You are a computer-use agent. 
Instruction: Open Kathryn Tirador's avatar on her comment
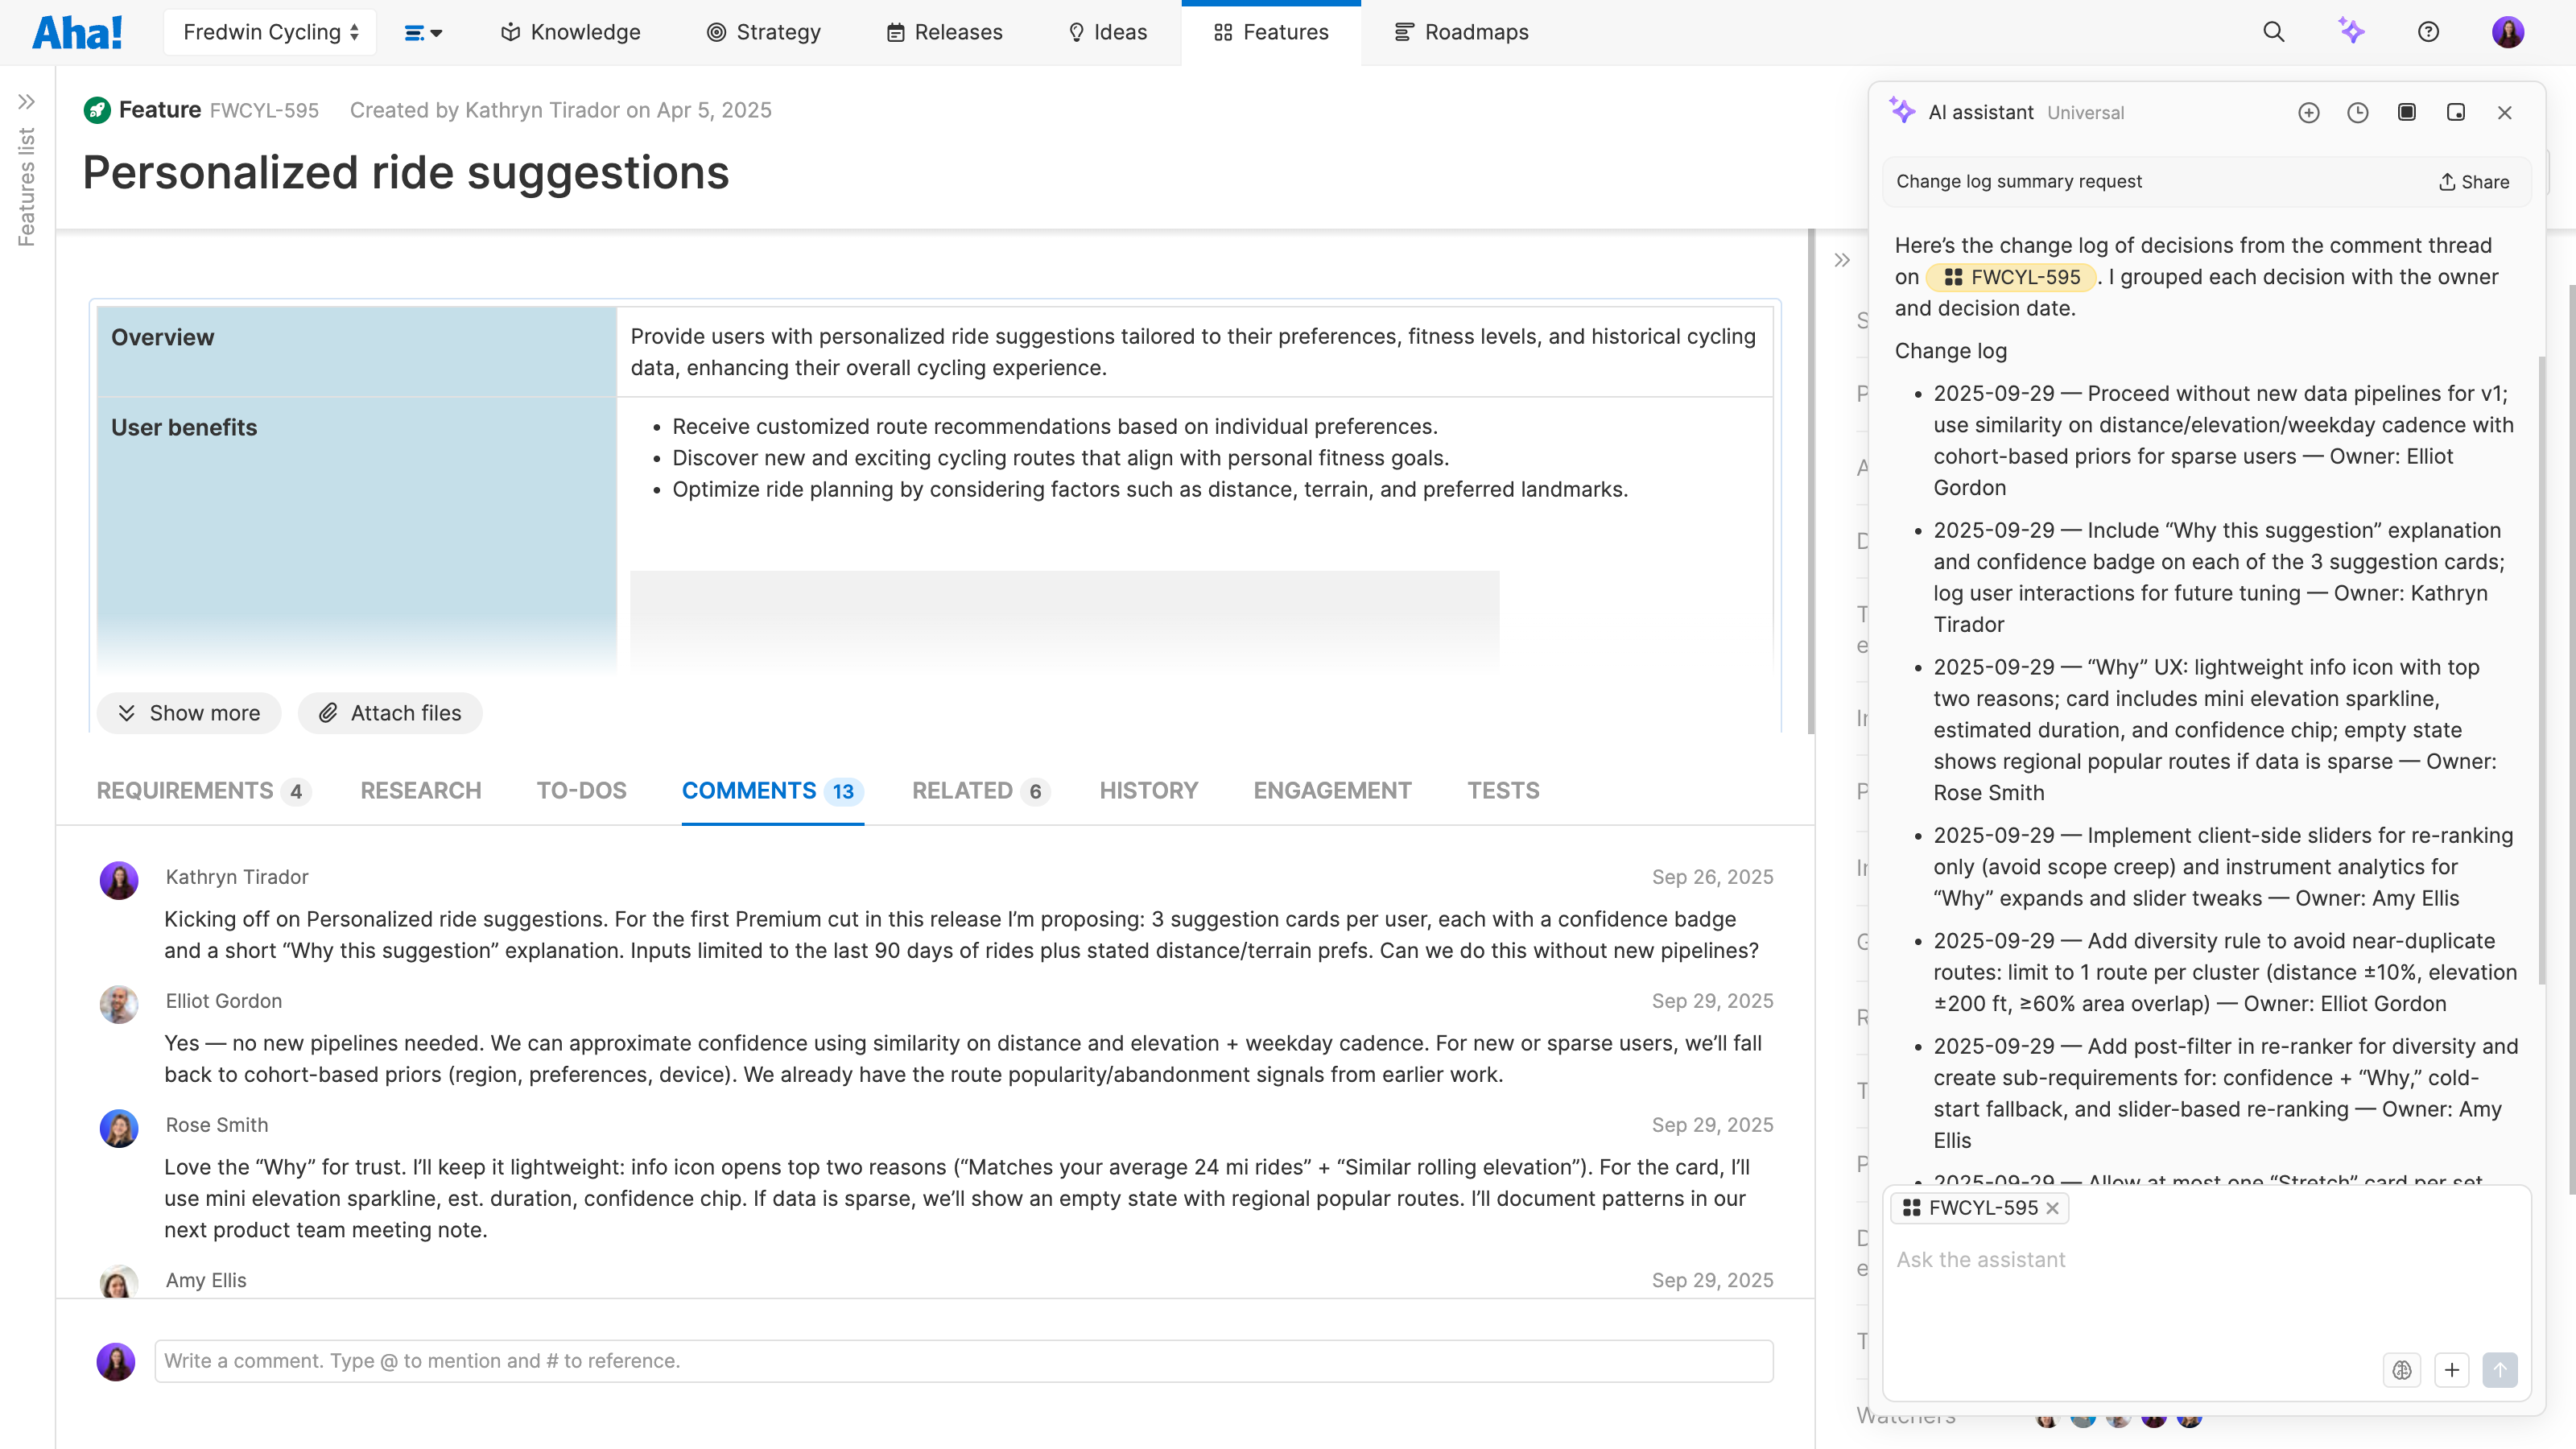[x=118, y=880]
